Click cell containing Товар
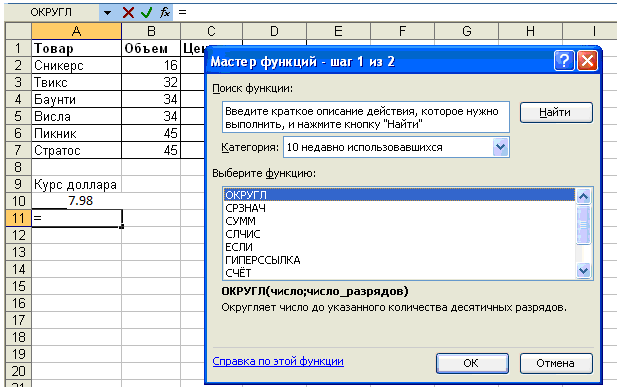The image size is (617, 387). tap(76, 48)
